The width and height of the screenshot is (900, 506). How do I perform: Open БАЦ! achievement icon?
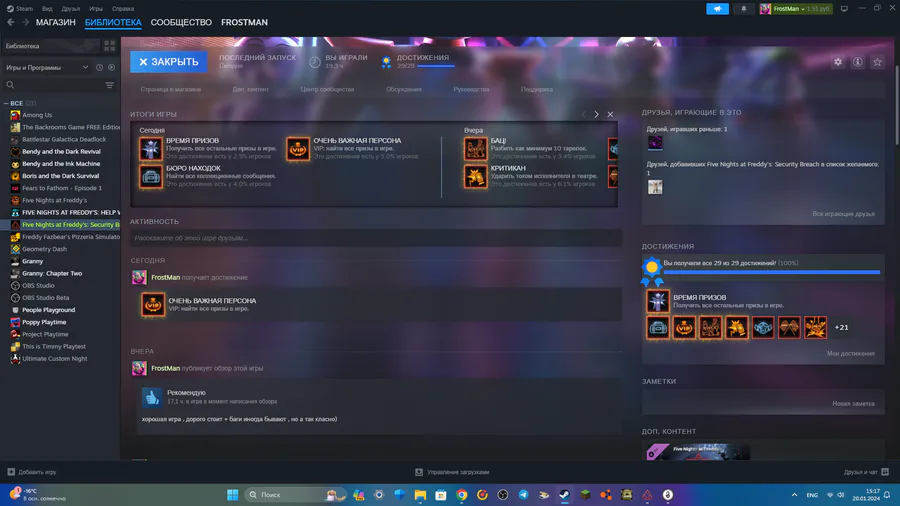475,149
